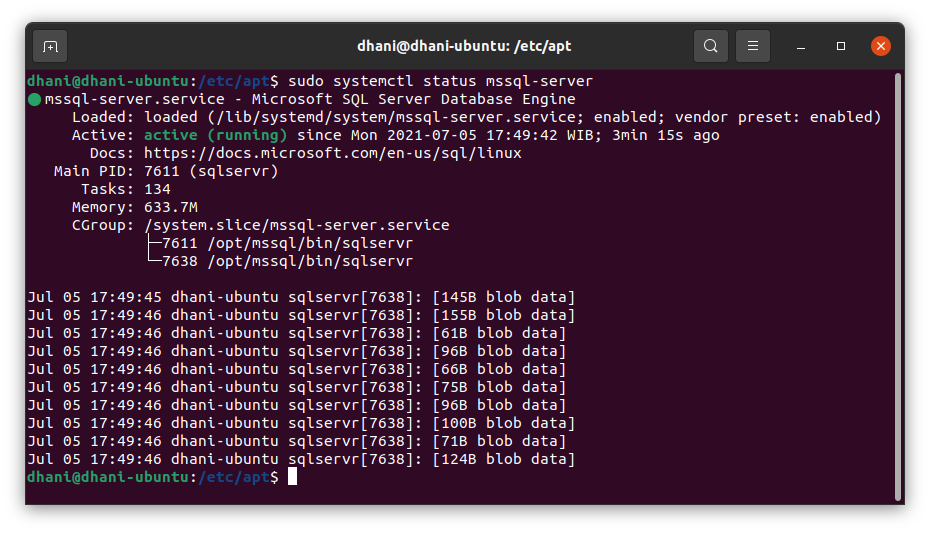Click the CGroup entry 7611 /opt/mssql/bin/sqlservr
This screenshot has width=930, height=533.
(x=288, y=243)
